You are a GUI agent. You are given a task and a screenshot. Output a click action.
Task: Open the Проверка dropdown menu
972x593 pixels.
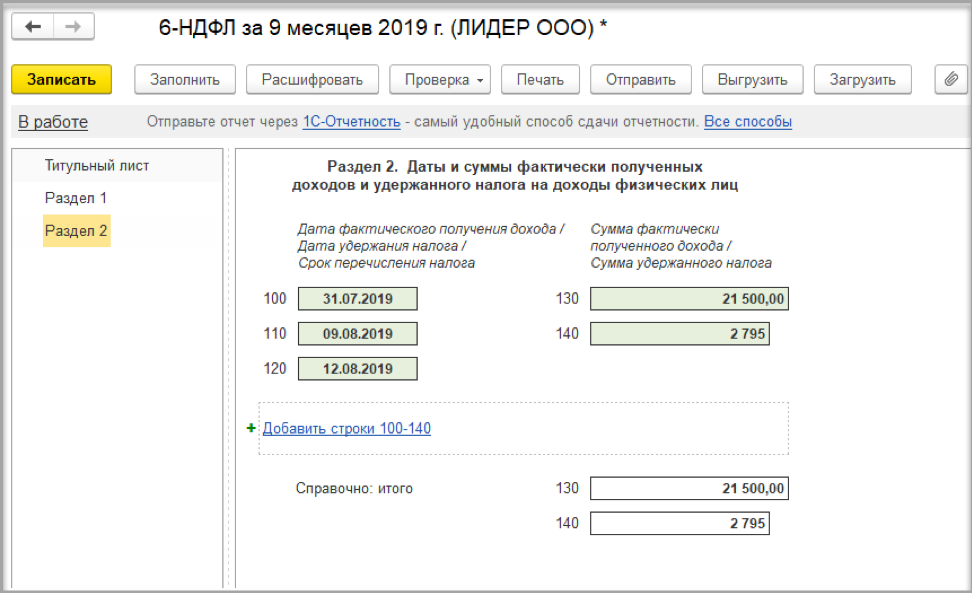pyautogui.click(x=440, y=79)
